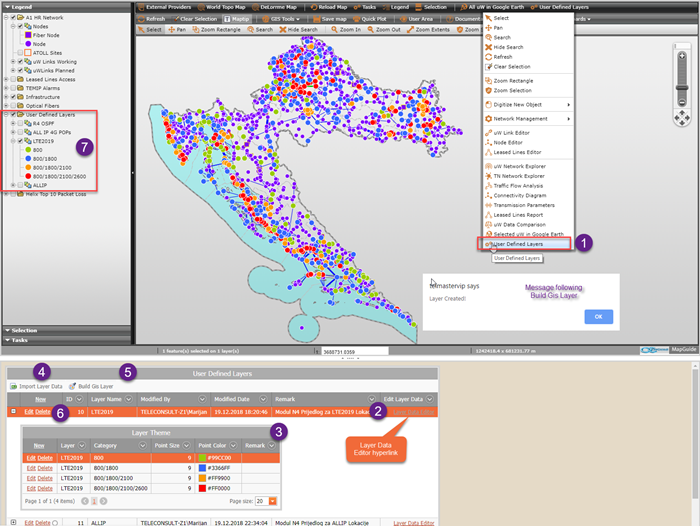Click Zoom Extents tool
The height and width of the screenshot is (526, 700).
[428, 29]
